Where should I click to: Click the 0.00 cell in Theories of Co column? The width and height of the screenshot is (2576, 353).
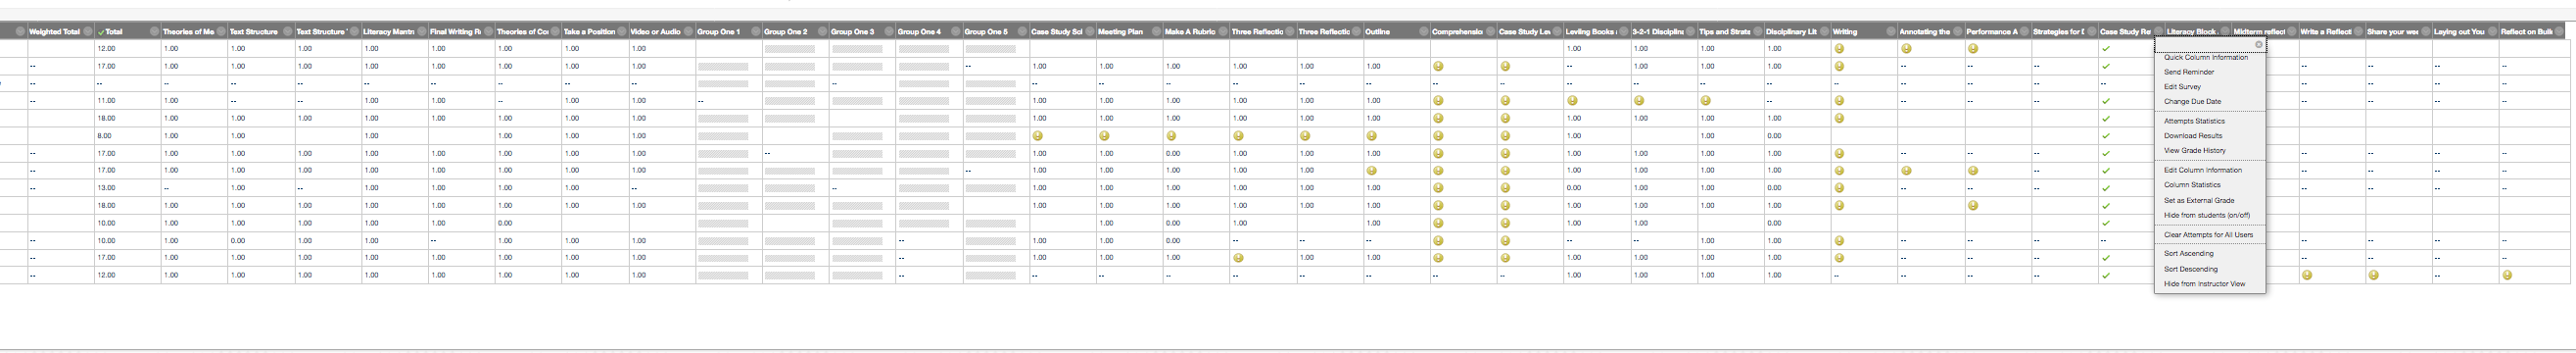505,223
